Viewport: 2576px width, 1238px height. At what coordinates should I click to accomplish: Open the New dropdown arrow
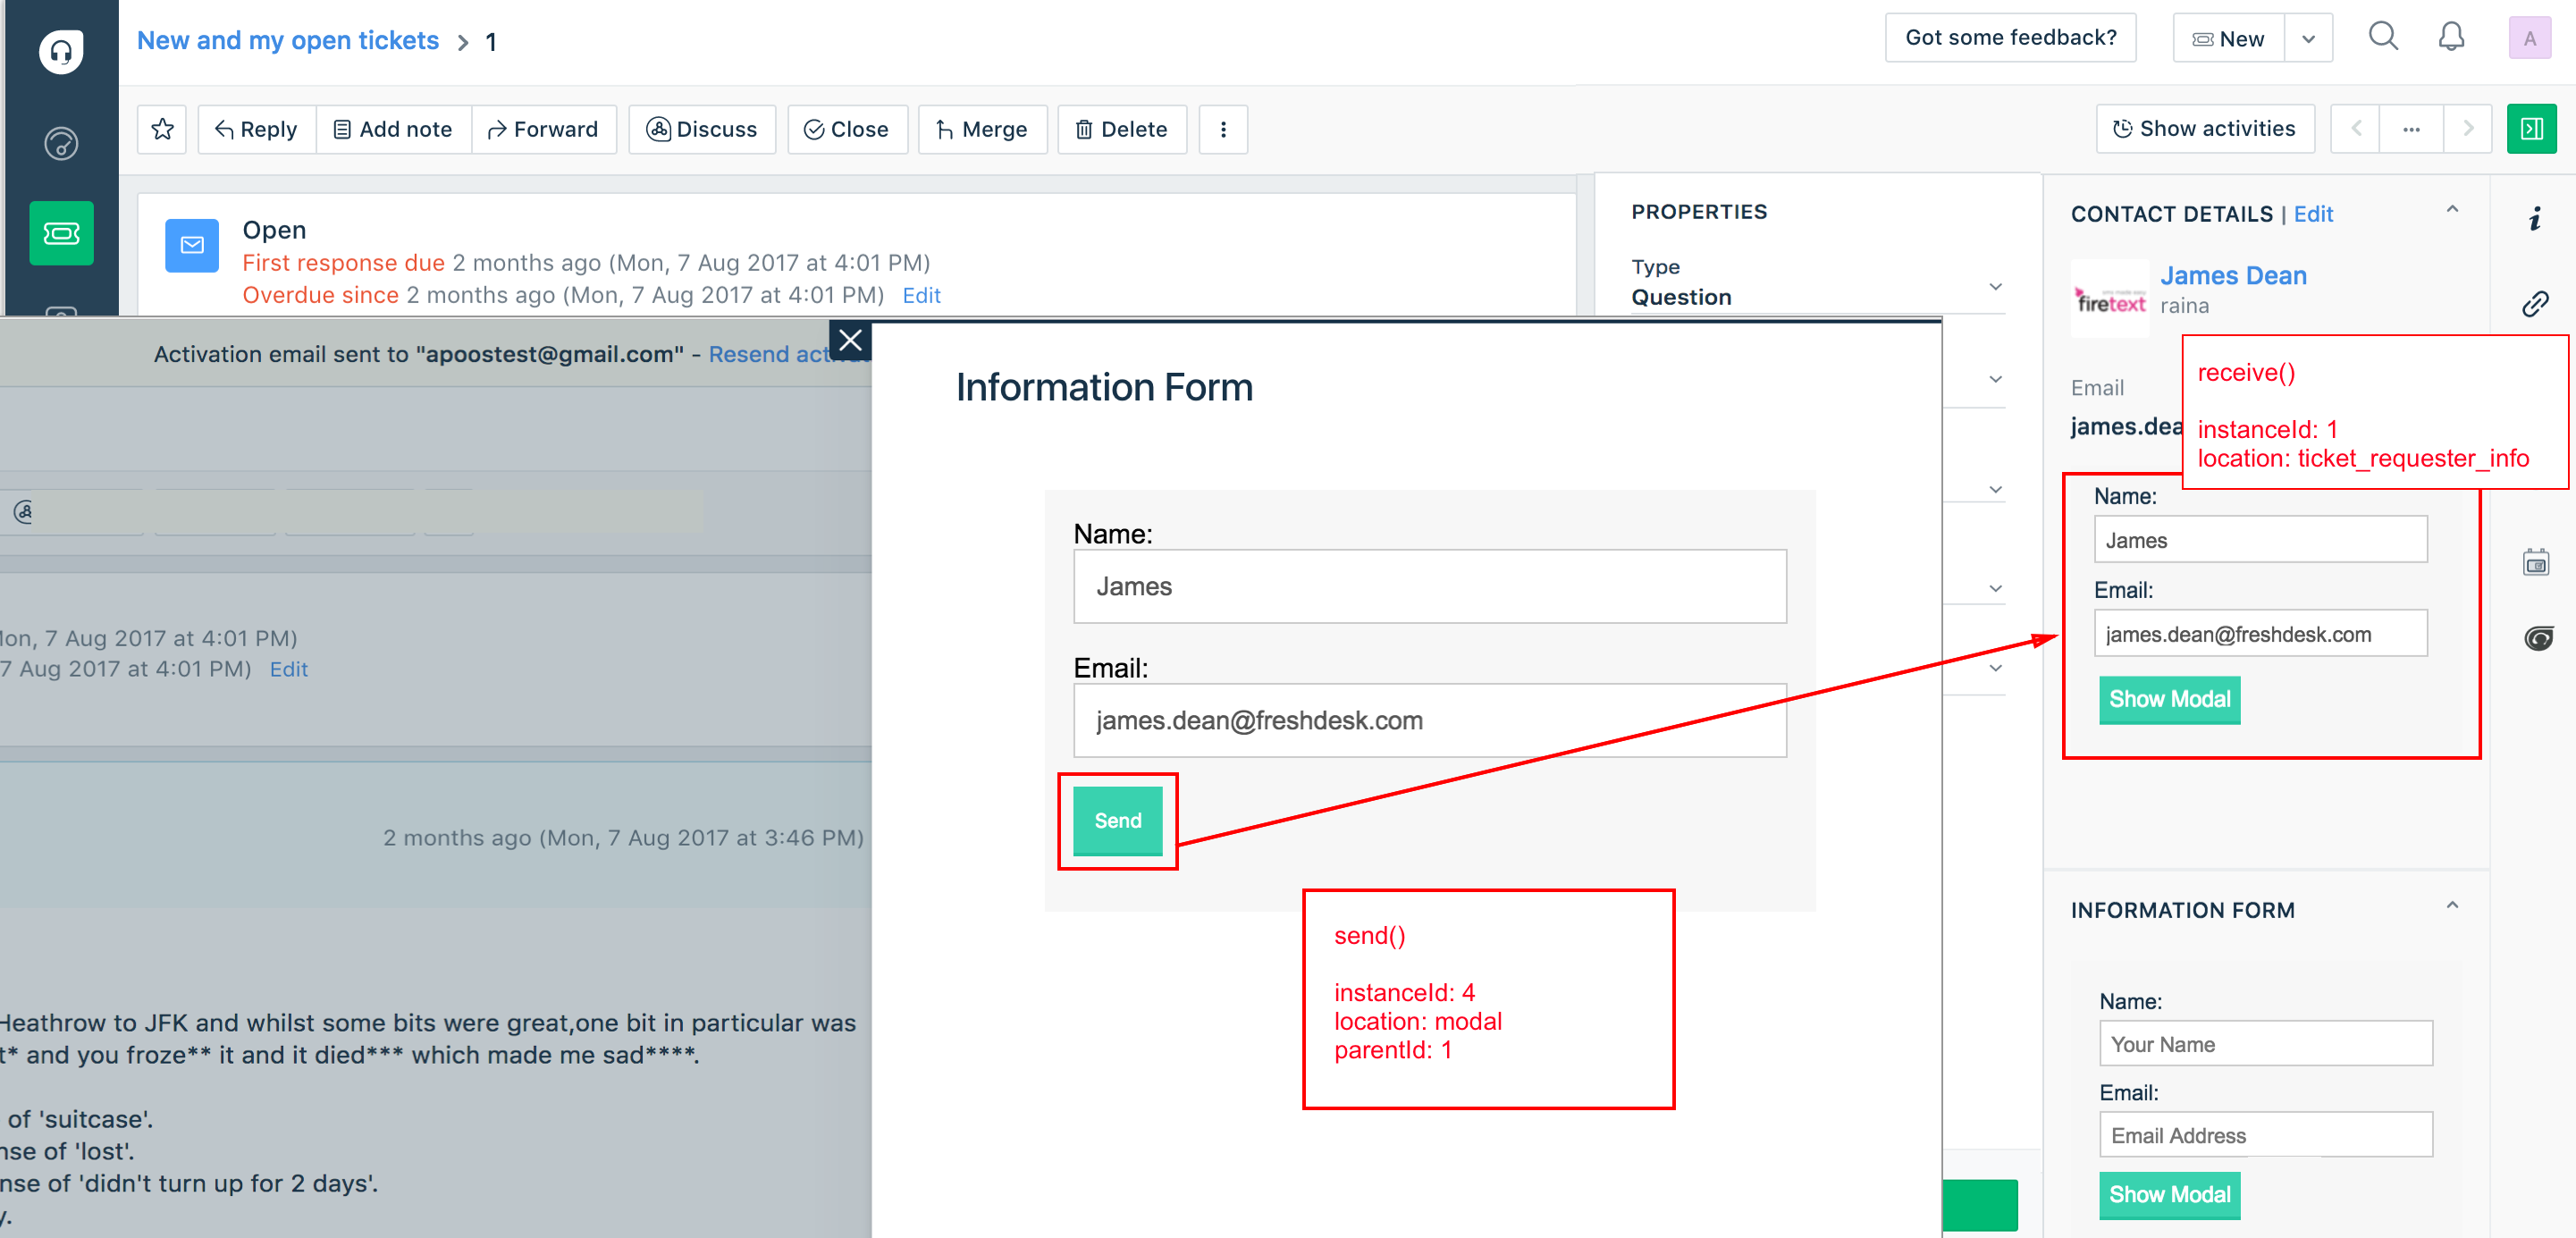pos(2308,39)
